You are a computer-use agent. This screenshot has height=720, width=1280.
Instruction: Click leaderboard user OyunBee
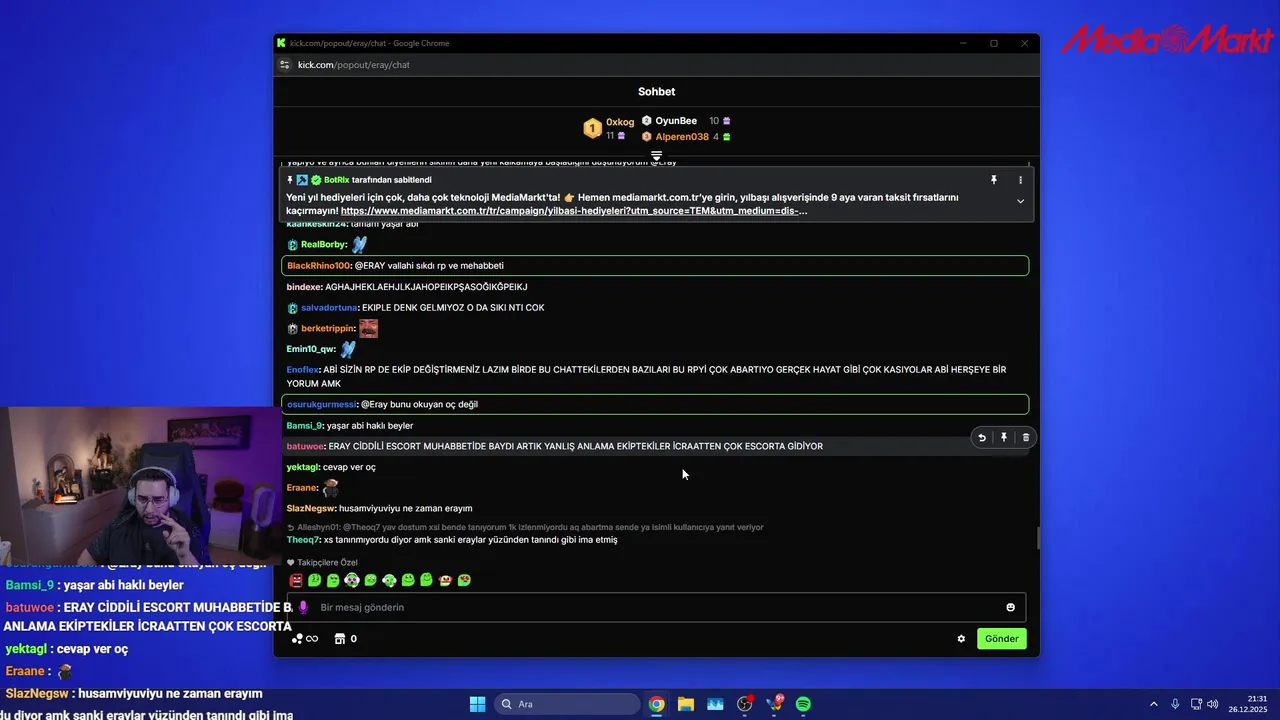pyautogui.click(x=676, y=121)
